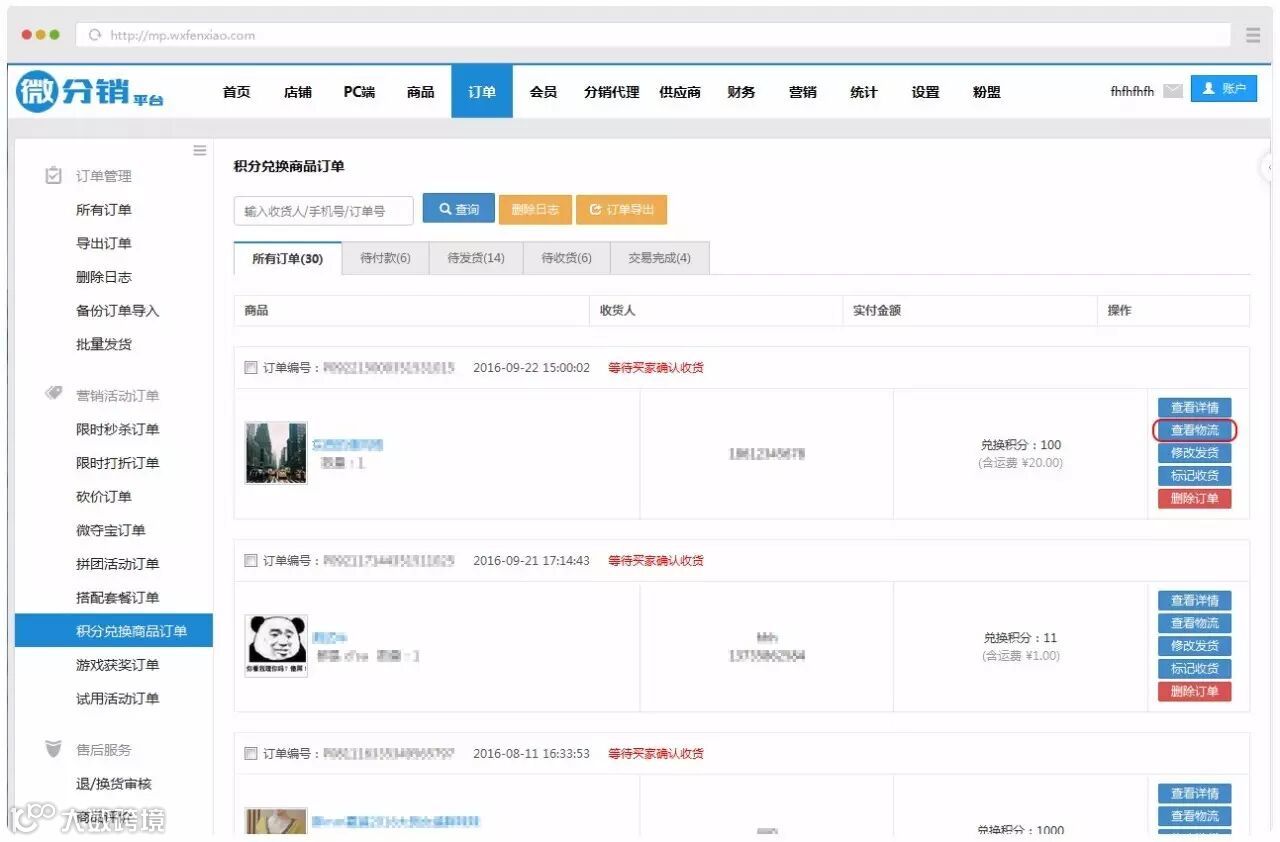This screenshot has height=842, width=1280.
Task: Open 游戏获奖订单 in the sidebar
Action: [x=118, y=665]
